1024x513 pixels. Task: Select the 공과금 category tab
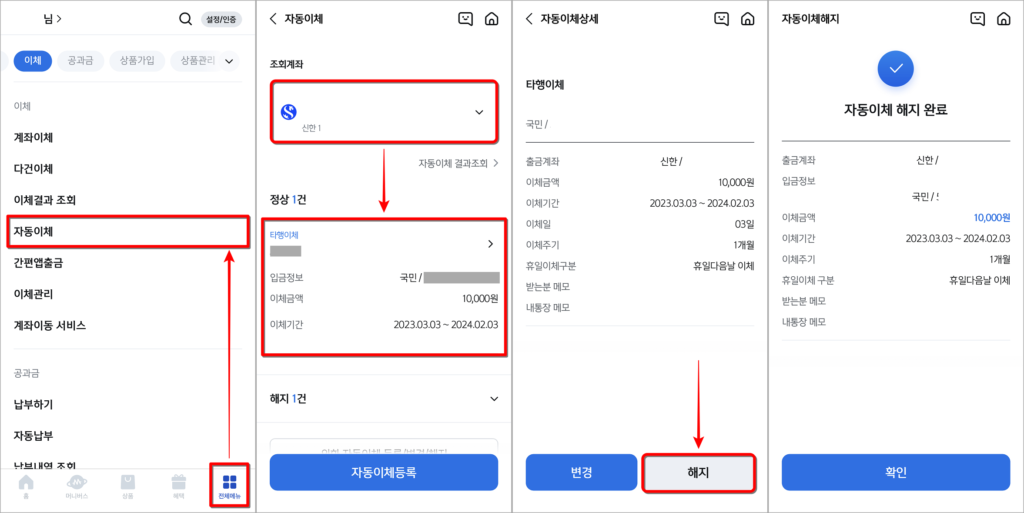click(x=80, y=61)
